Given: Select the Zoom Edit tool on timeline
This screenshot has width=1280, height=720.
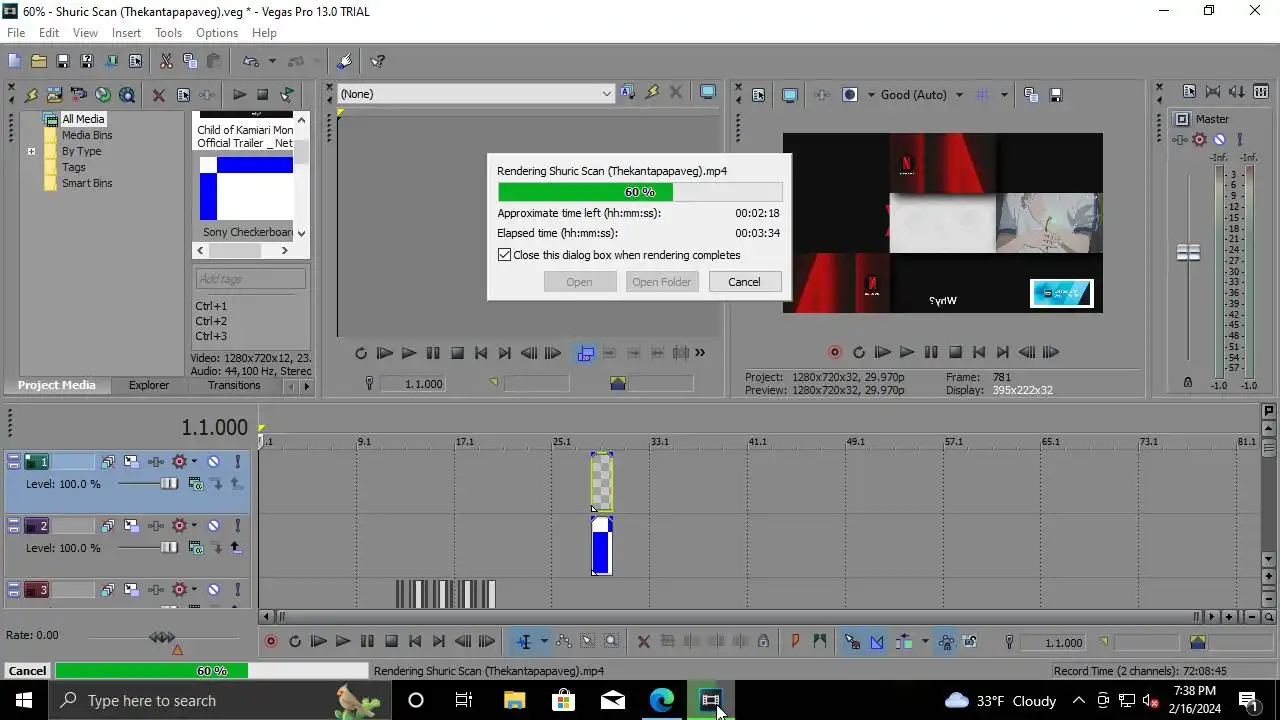Looking at the screenshot, I should click(x=611, y=642).
